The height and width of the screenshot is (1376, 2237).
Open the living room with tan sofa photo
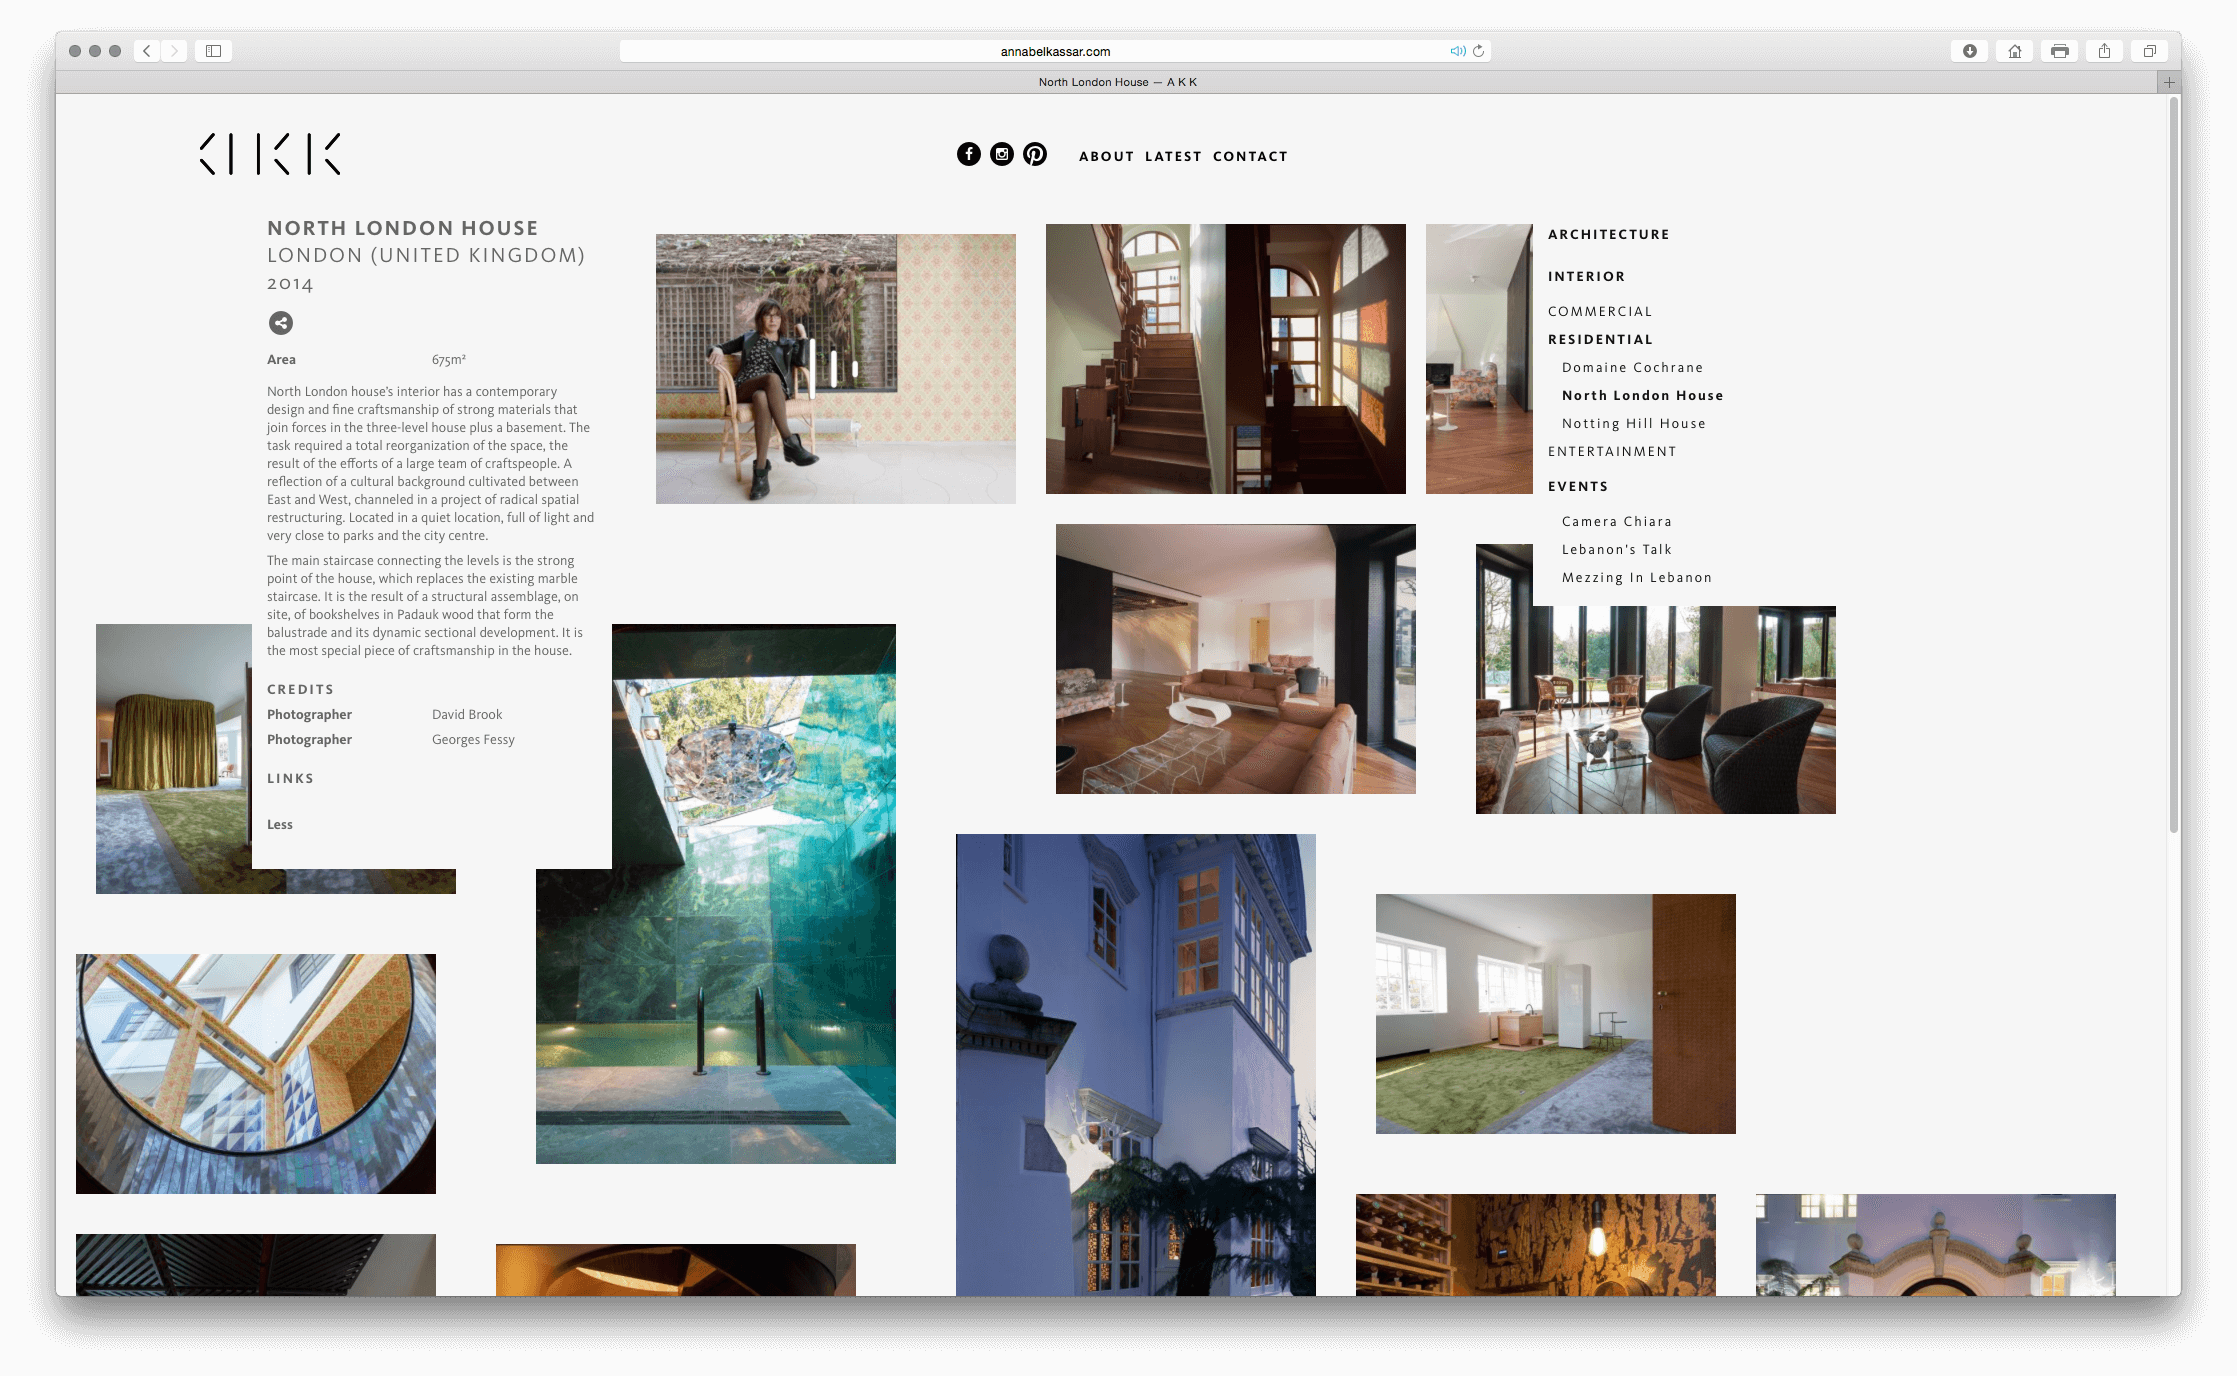tap(1236, 659)
